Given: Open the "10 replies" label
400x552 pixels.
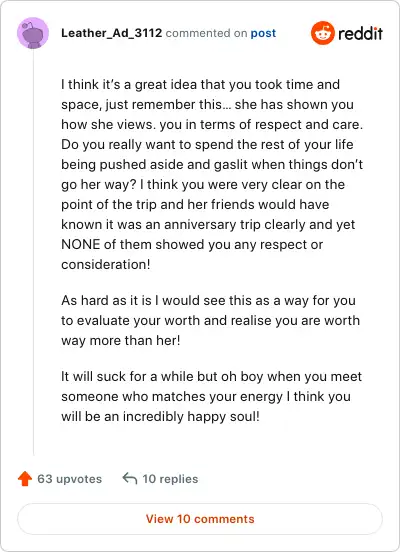Looking at the screenshot, I should (170, 479).
